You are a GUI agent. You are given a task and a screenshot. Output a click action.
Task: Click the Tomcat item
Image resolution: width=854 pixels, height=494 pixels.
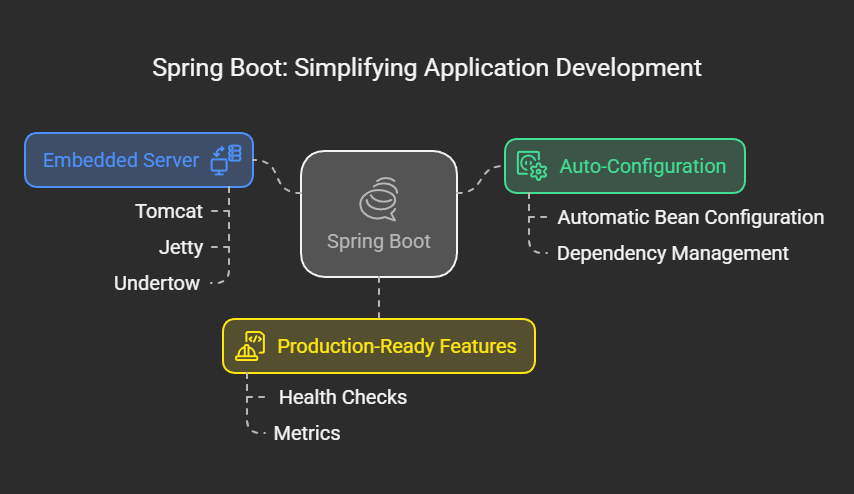click(x=169, y=211)
